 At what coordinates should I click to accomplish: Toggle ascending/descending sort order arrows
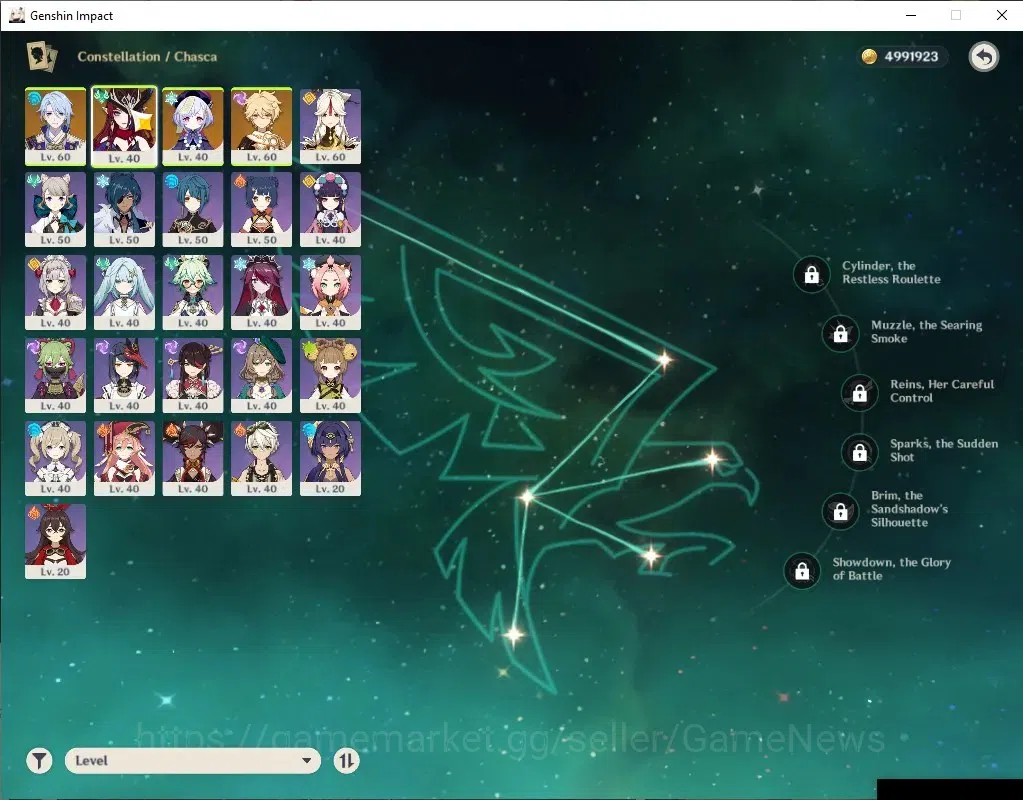tap(346, 760)
